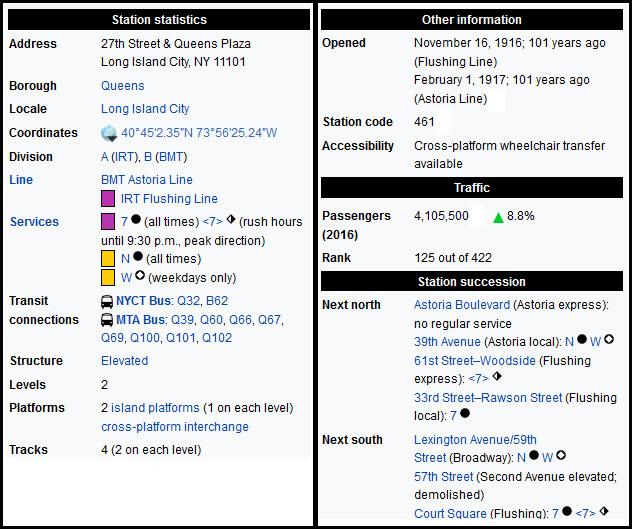Click the island platforms link
This screenshot has height=529, width=632.
click(x=155, y=408)
